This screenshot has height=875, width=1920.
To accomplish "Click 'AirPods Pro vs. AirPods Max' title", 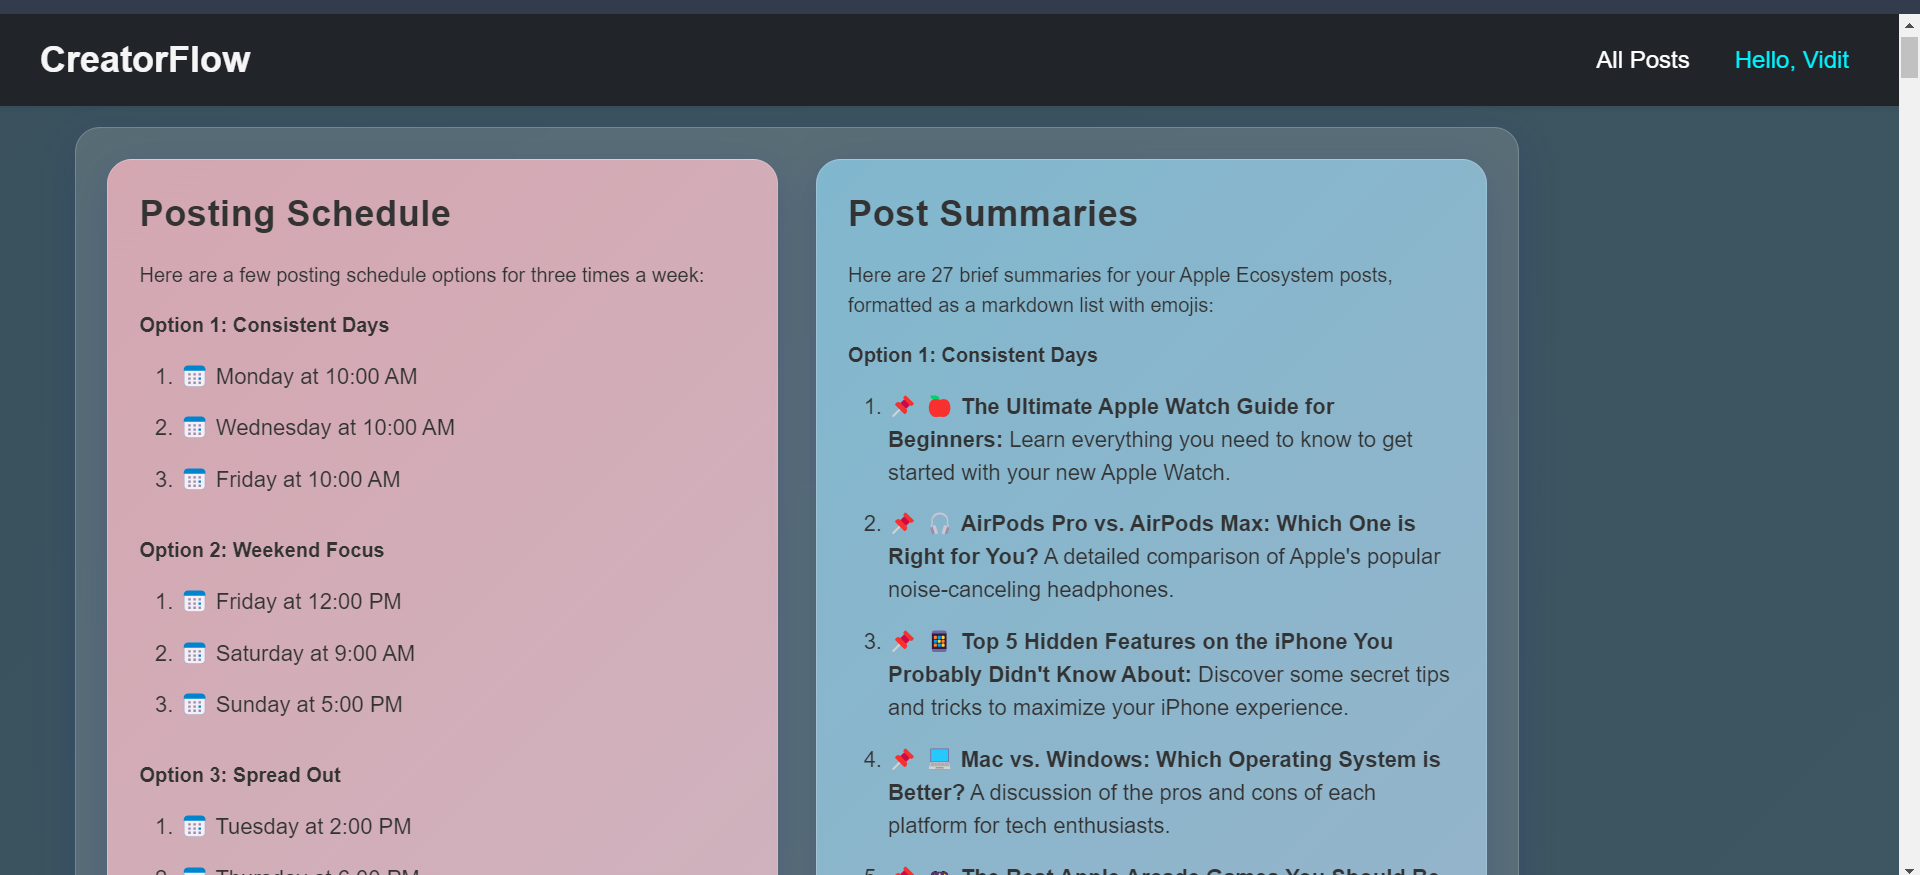I will click(1152, 540).
